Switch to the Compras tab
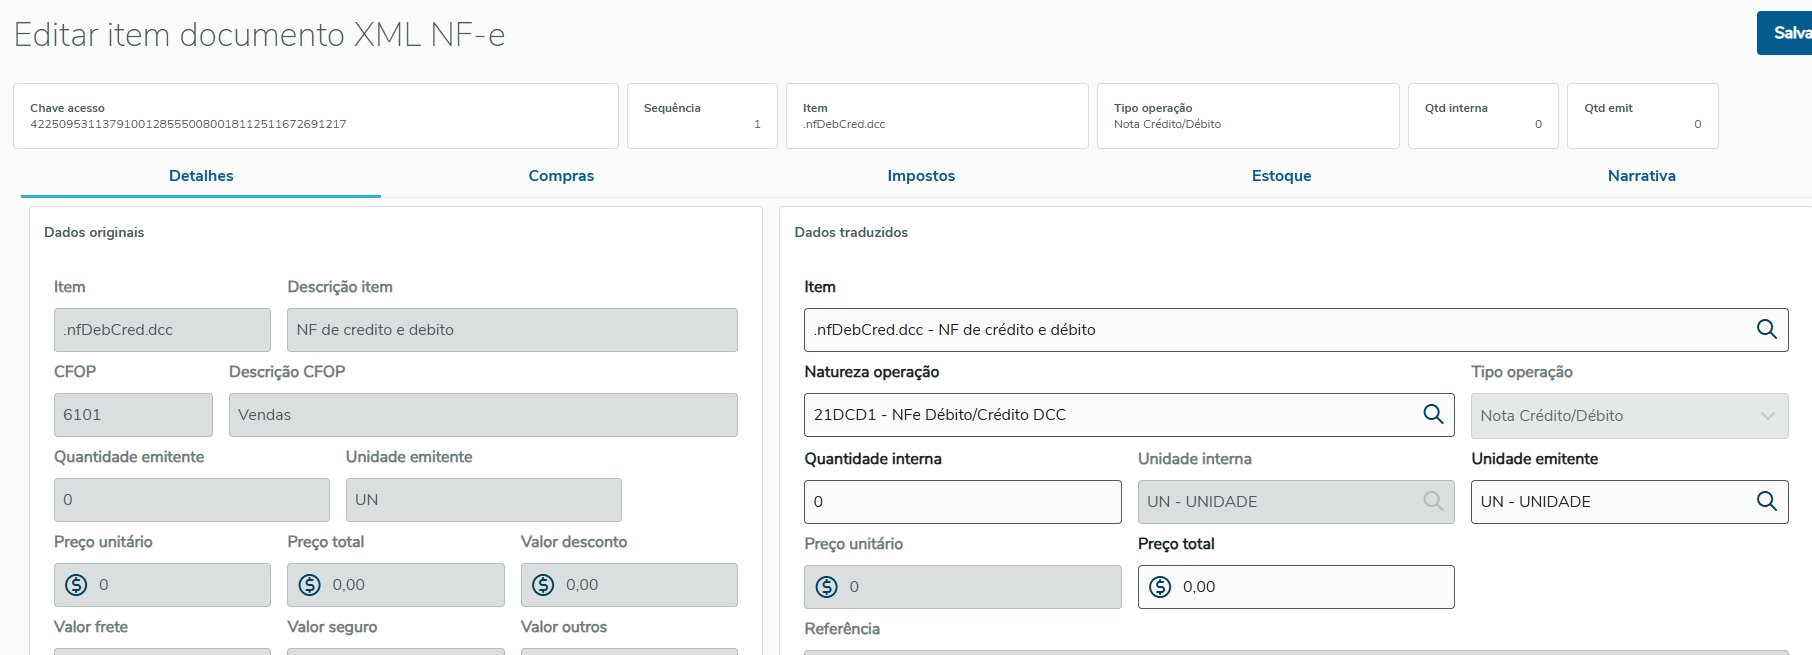Screen dimensions: 1812x655 pos(561,176)
